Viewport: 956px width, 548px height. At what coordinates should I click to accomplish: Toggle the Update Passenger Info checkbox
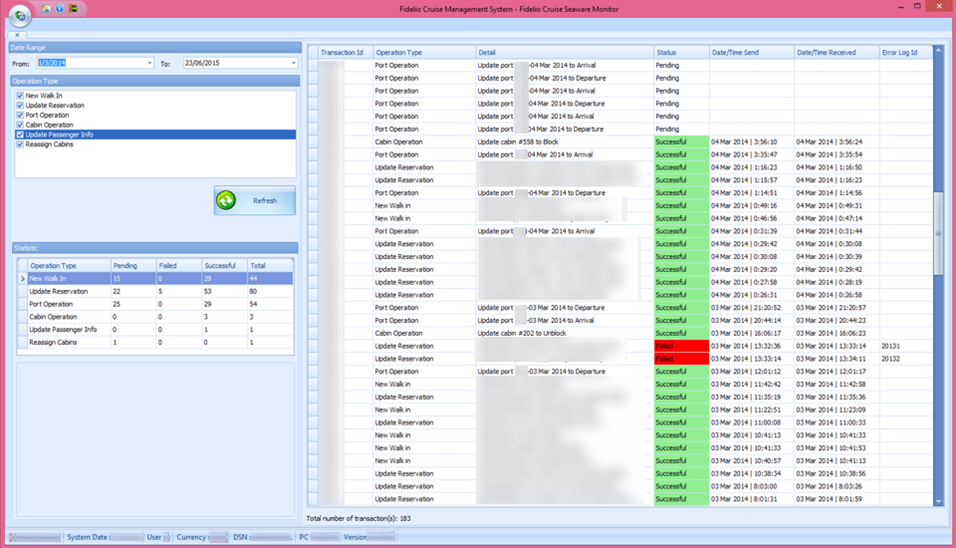pos(20,135)
